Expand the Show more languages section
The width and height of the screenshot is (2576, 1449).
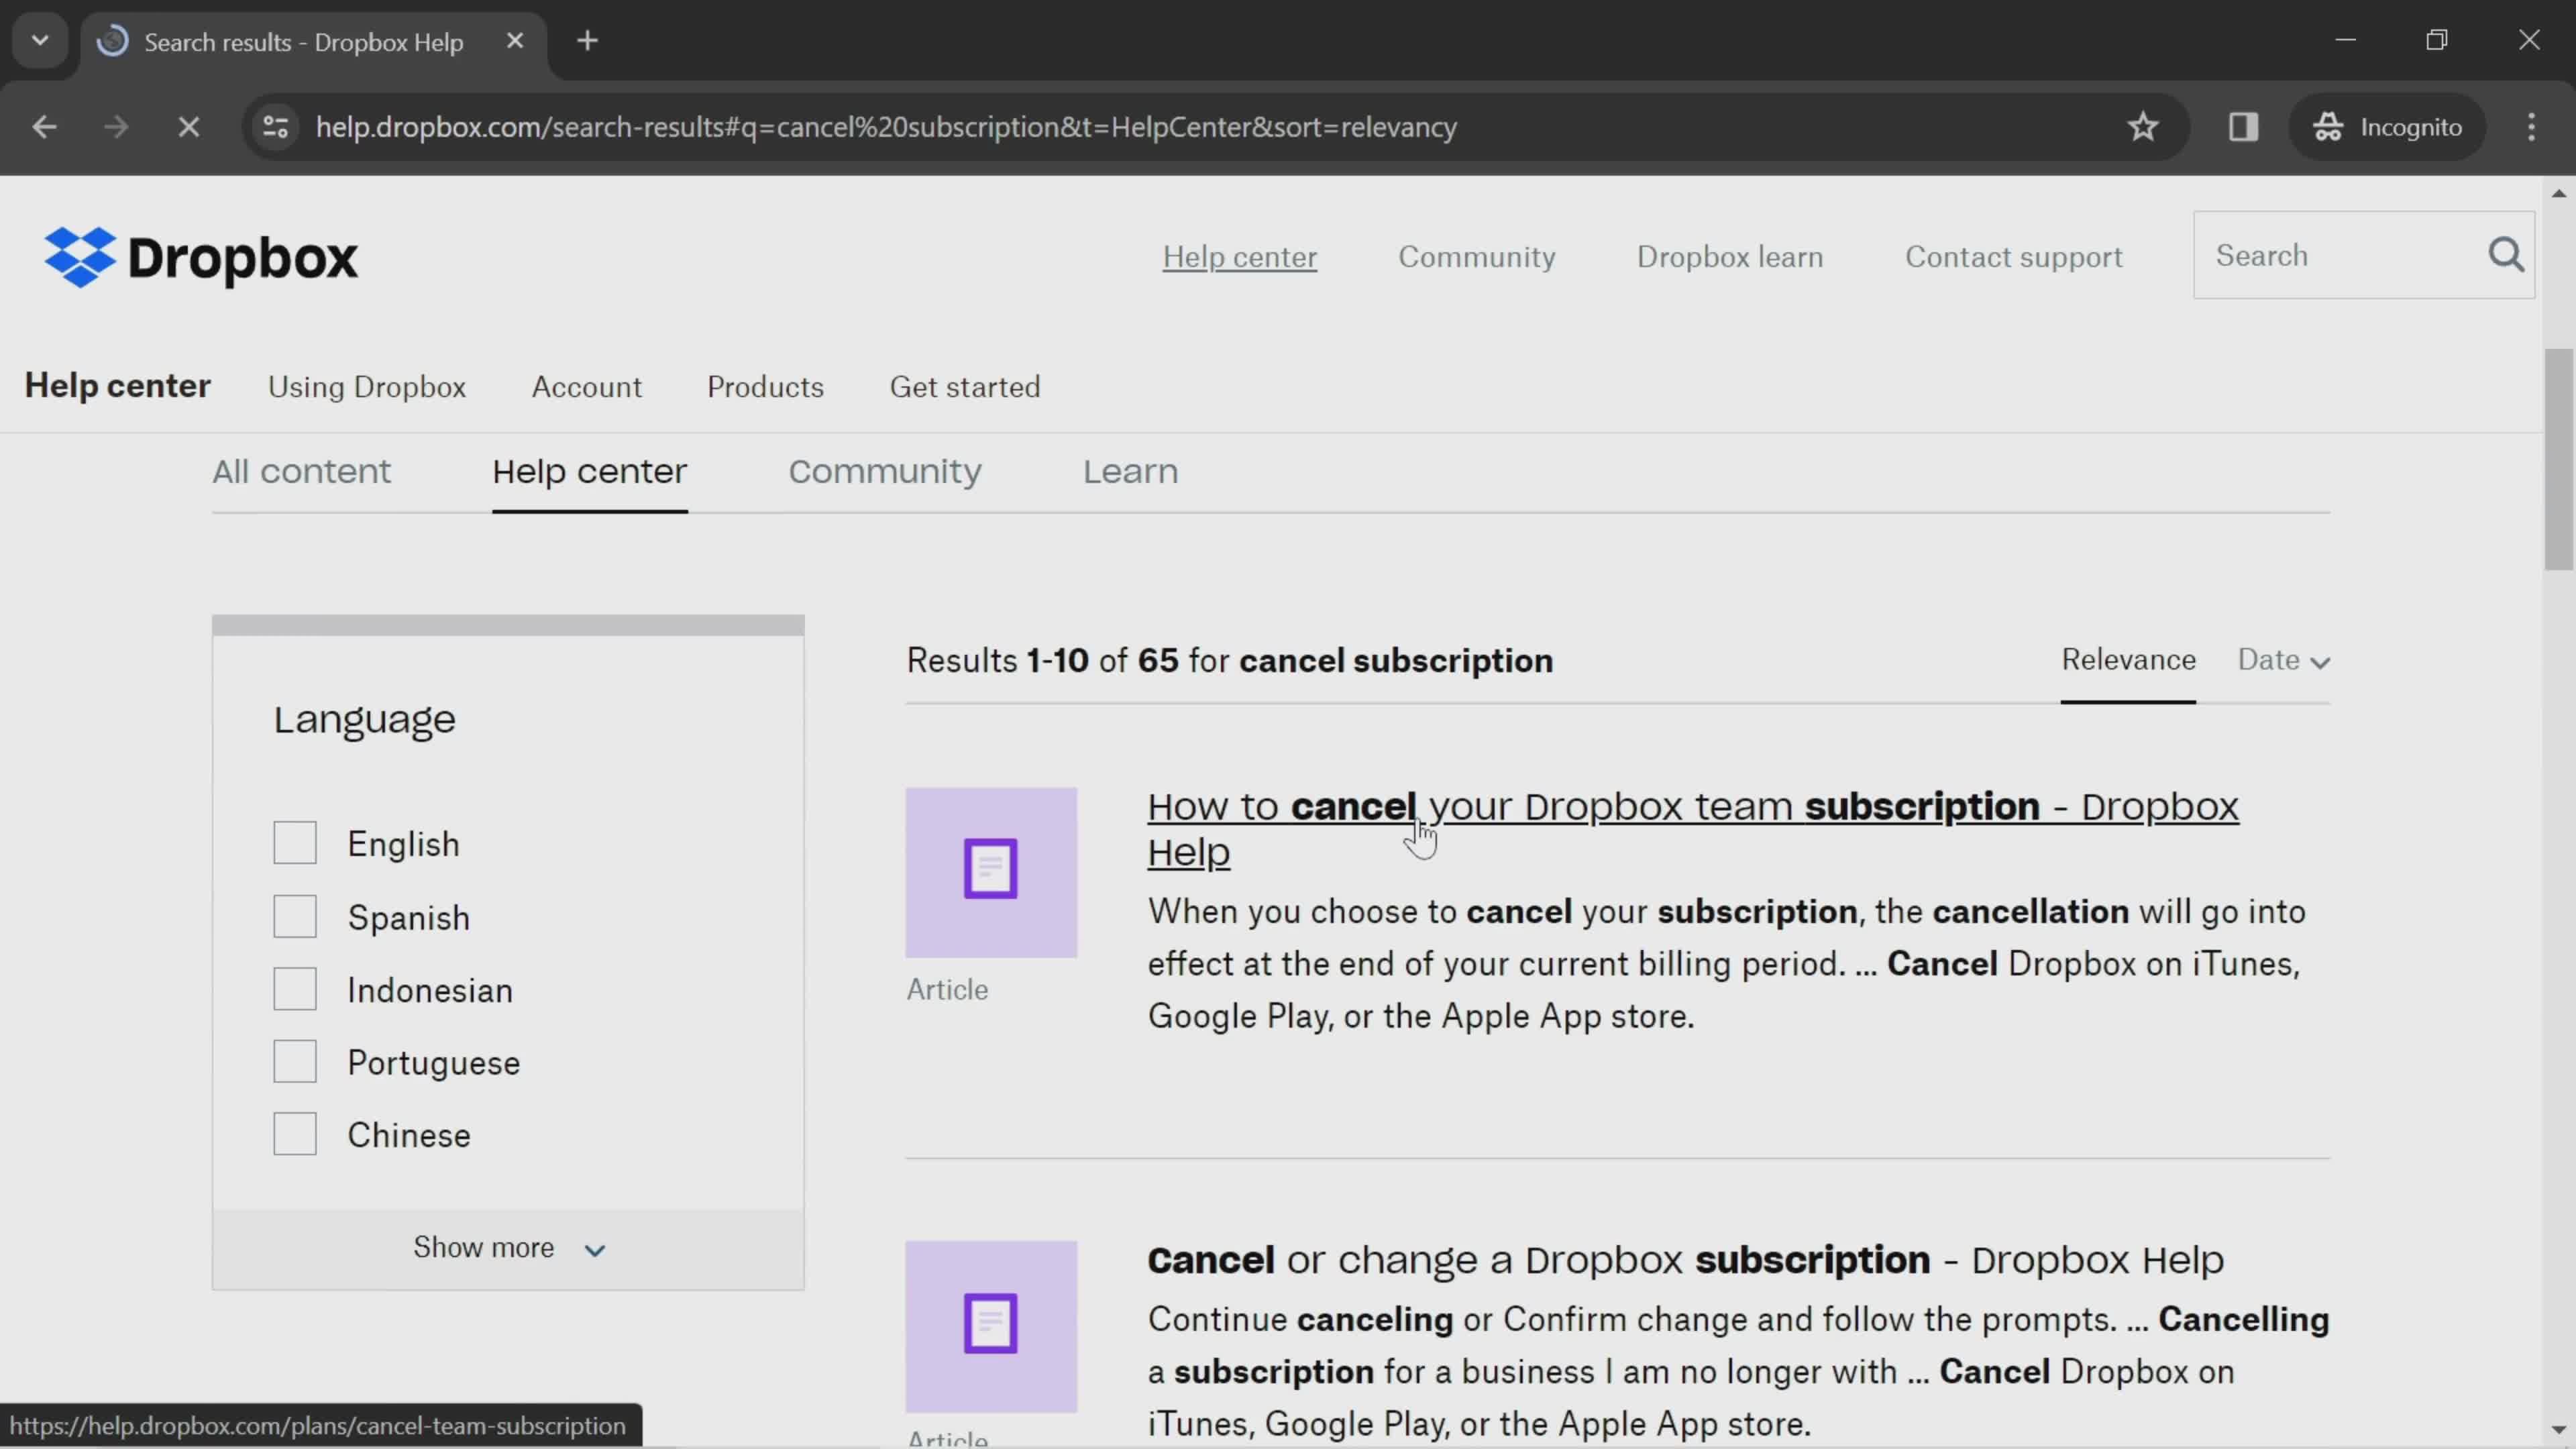pos(510,1247)
